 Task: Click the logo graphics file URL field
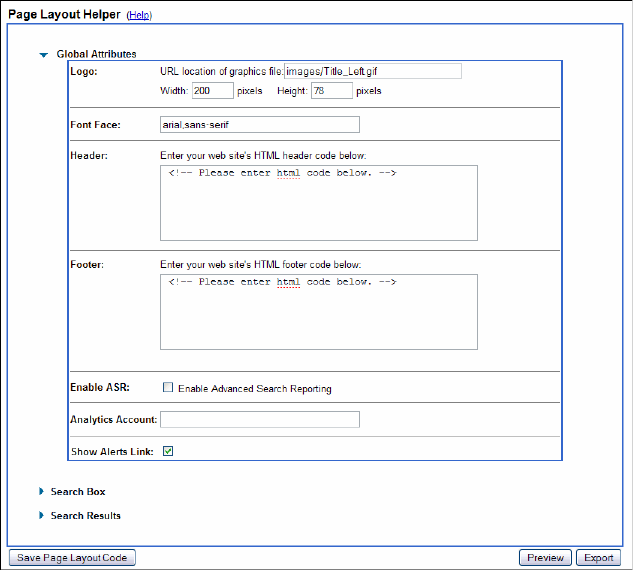click(x=372, y=71)
